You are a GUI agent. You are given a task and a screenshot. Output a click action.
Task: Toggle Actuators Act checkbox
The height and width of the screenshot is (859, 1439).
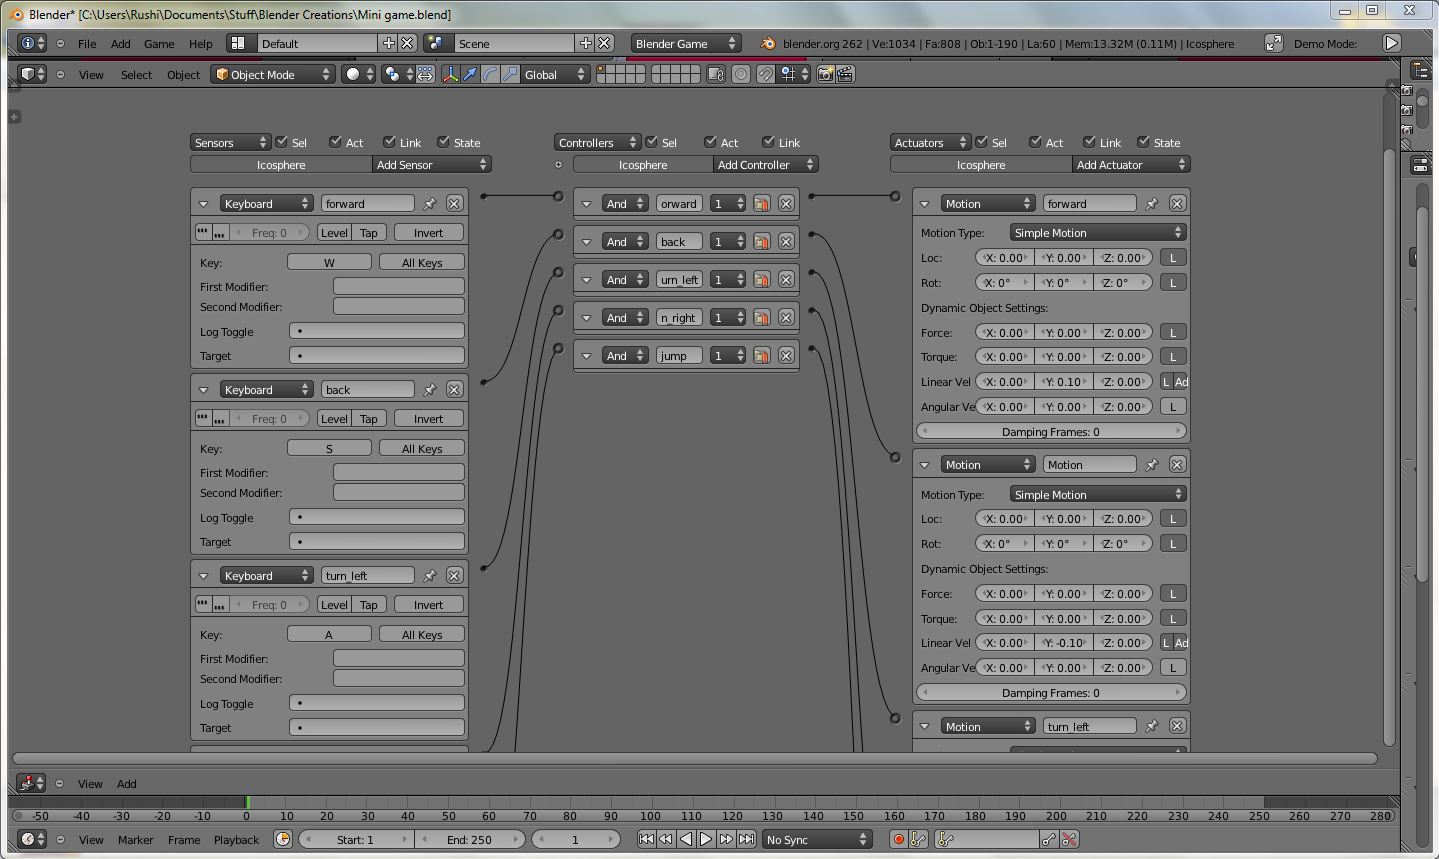click(1036, 142)
